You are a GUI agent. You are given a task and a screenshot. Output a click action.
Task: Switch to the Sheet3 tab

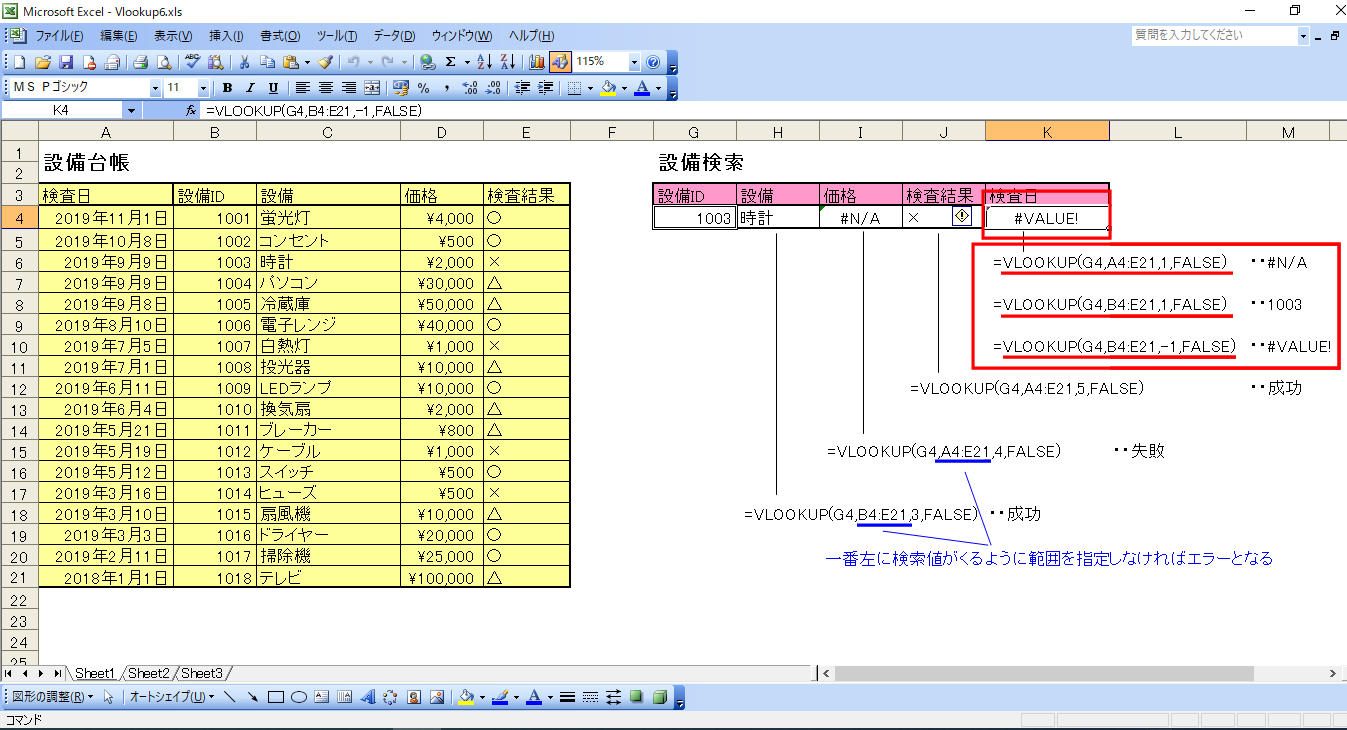[x=201, y=673]
